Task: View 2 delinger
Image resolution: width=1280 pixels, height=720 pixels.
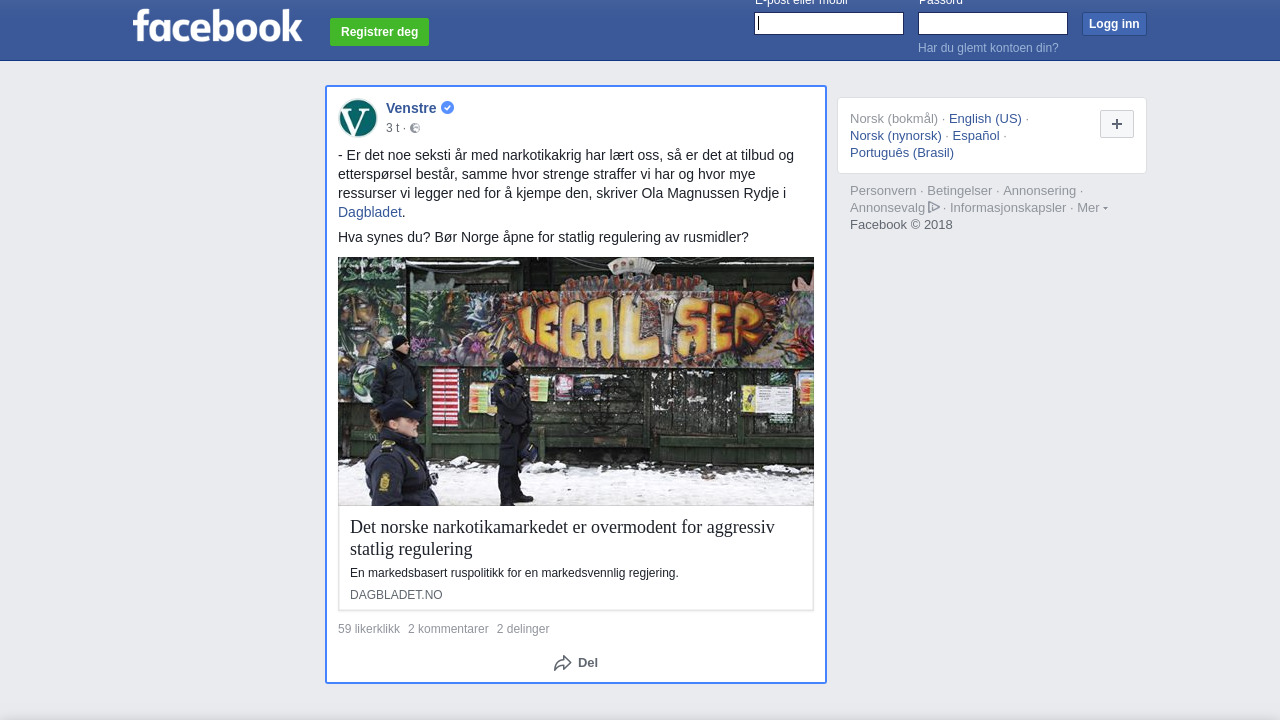Action: 523,629
